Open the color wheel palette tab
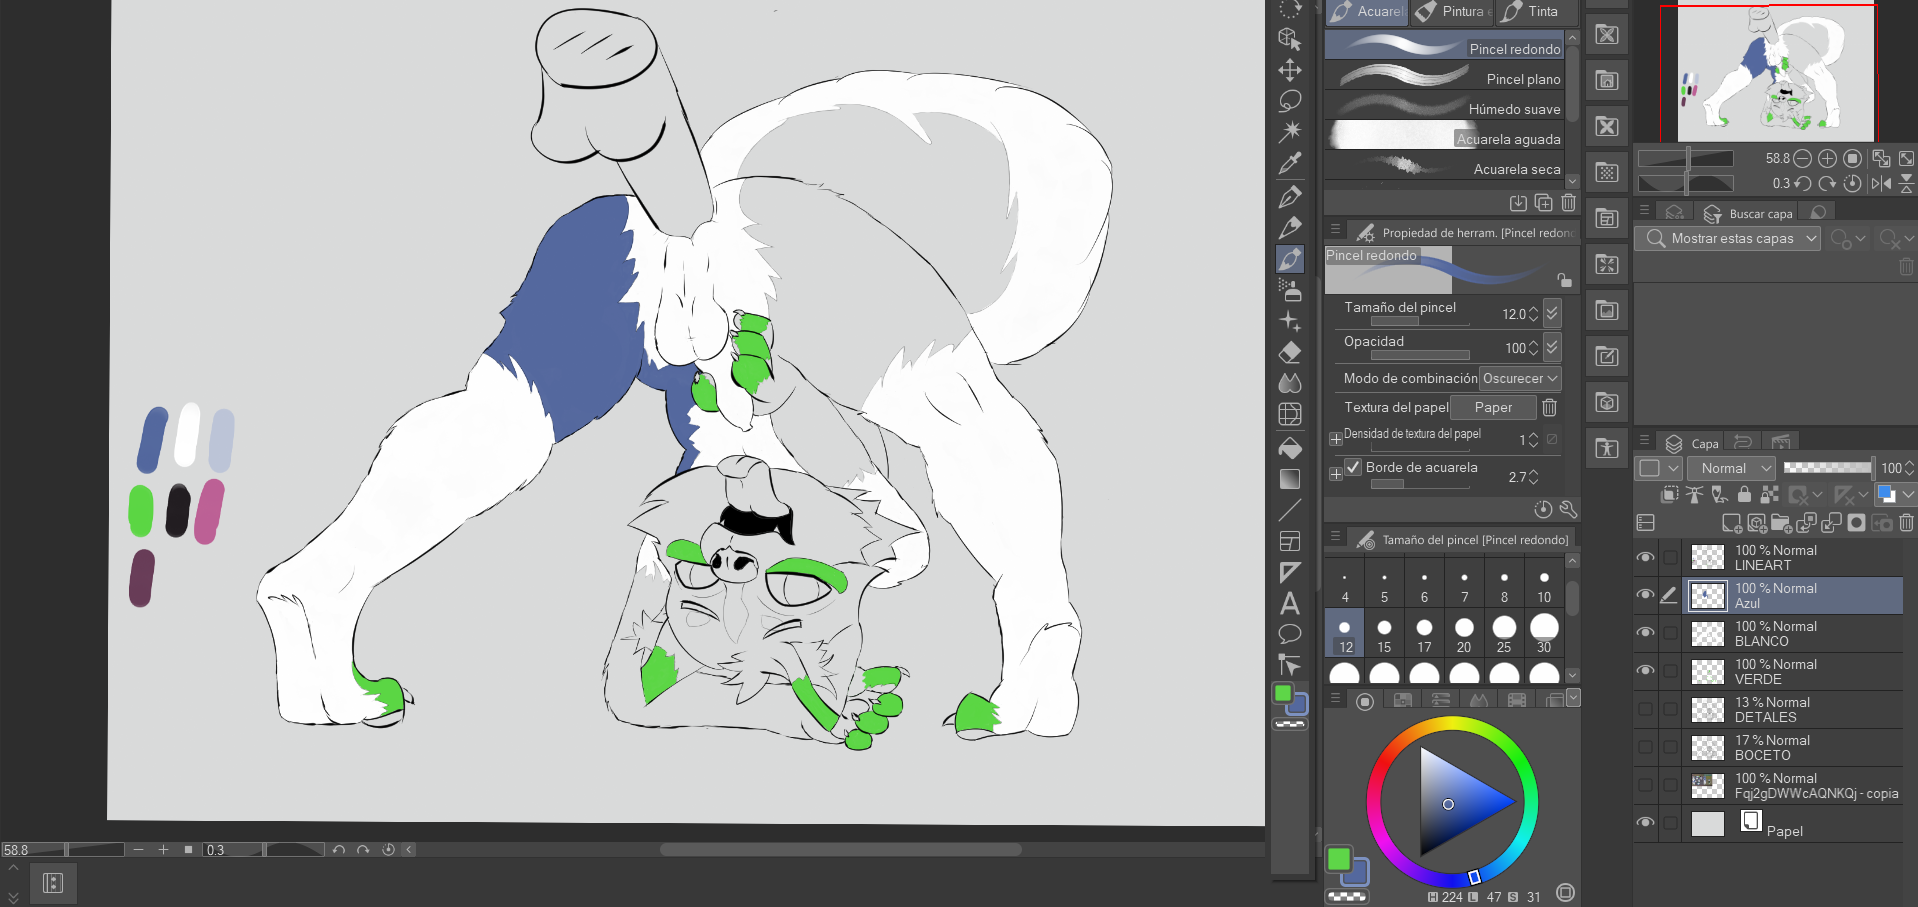The width and height of the screenshot is (1918, 907). 1365,701
